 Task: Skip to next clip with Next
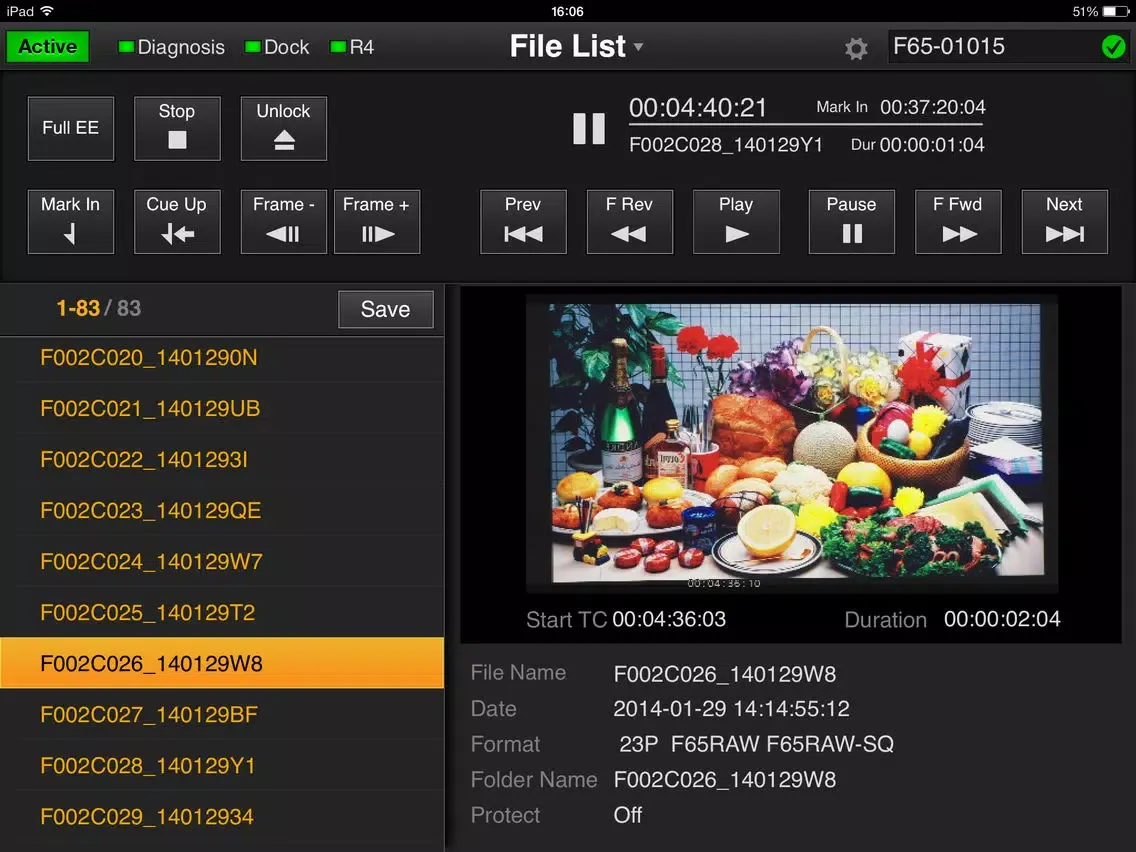pos(1064,222)
